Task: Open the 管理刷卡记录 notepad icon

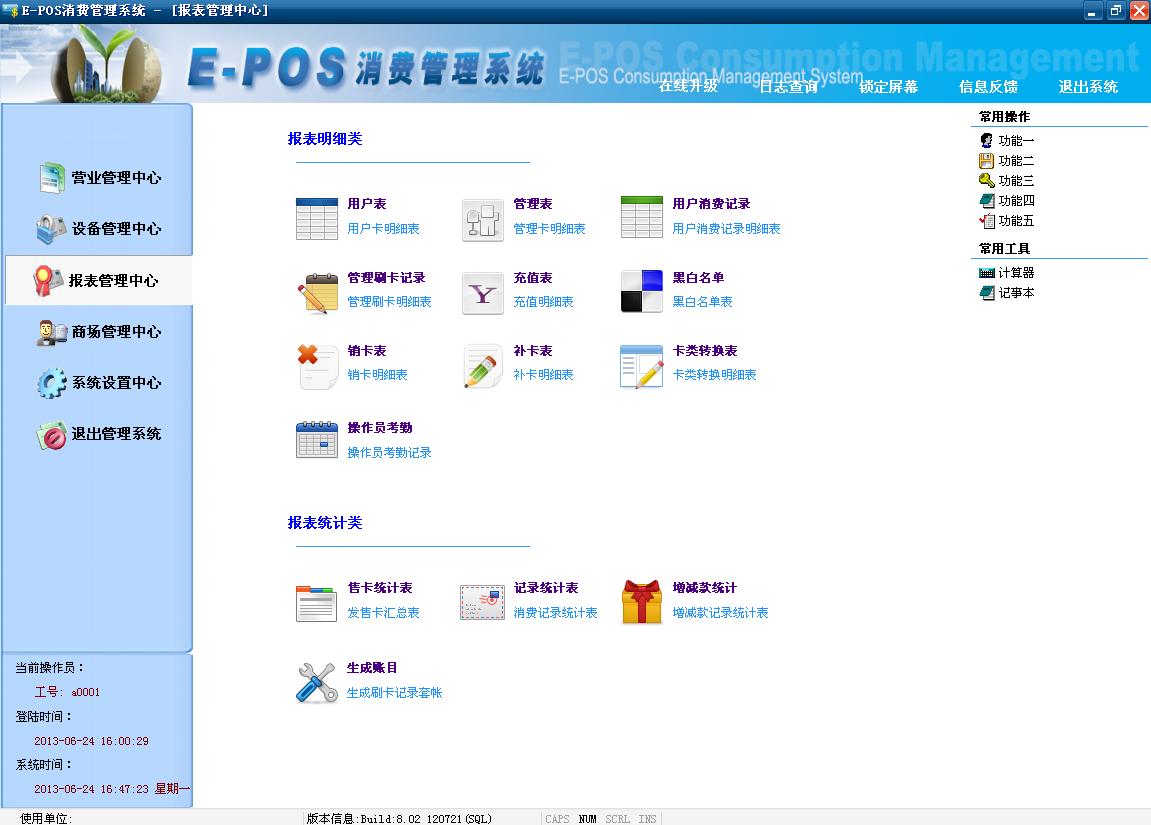Action: click(x=317, y=292)
